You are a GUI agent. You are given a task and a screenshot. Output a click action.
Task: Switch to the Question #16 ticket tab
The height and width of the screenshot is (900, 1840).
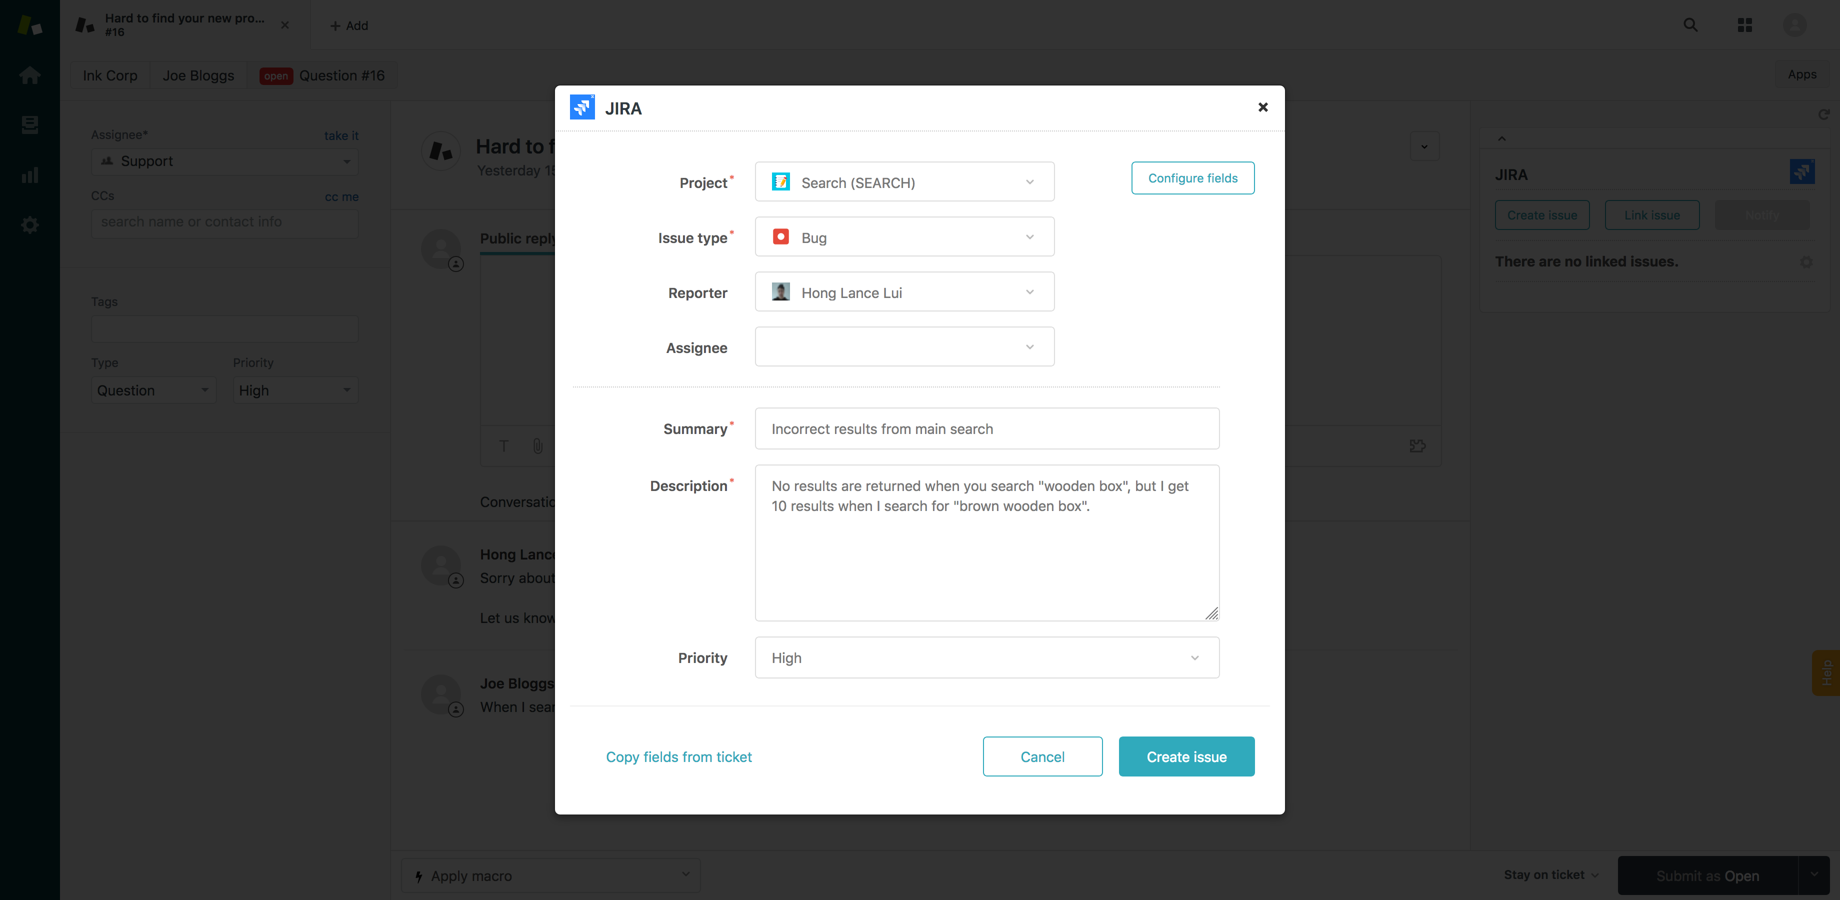[x=322, y=75]
